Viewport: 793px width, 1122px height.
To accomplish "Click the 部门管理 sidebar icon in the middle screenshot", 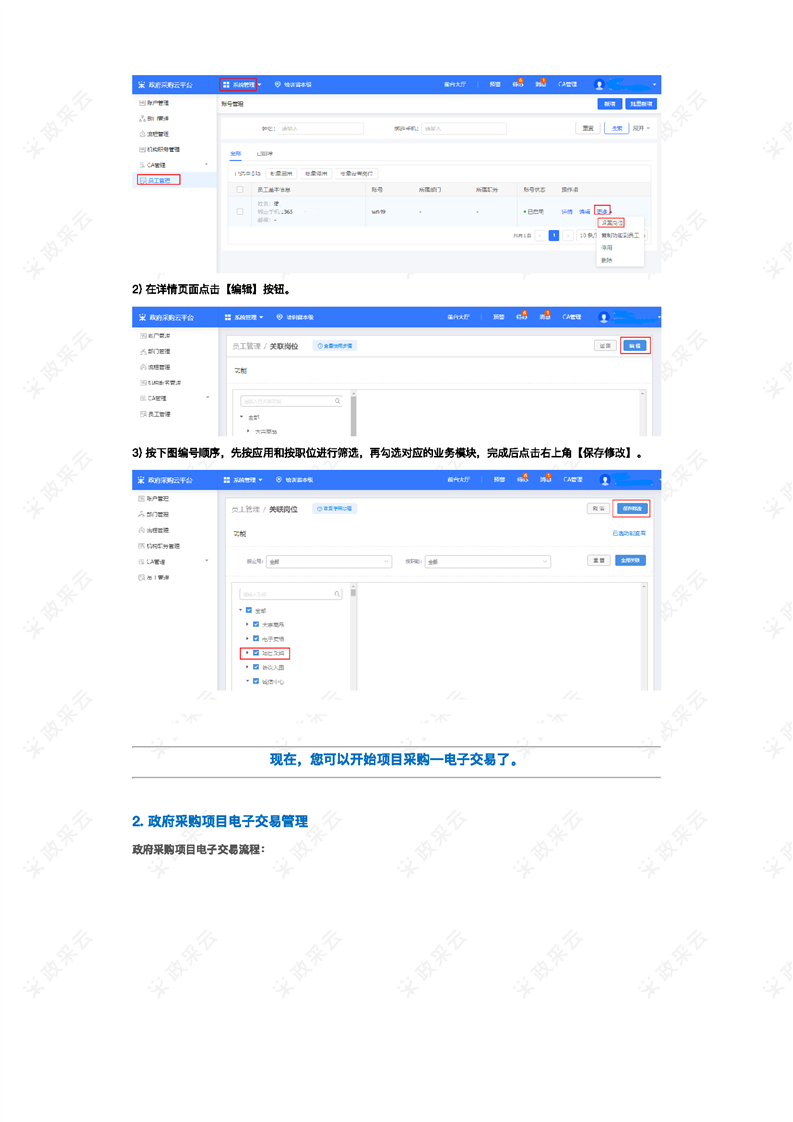I will point(142,352).
